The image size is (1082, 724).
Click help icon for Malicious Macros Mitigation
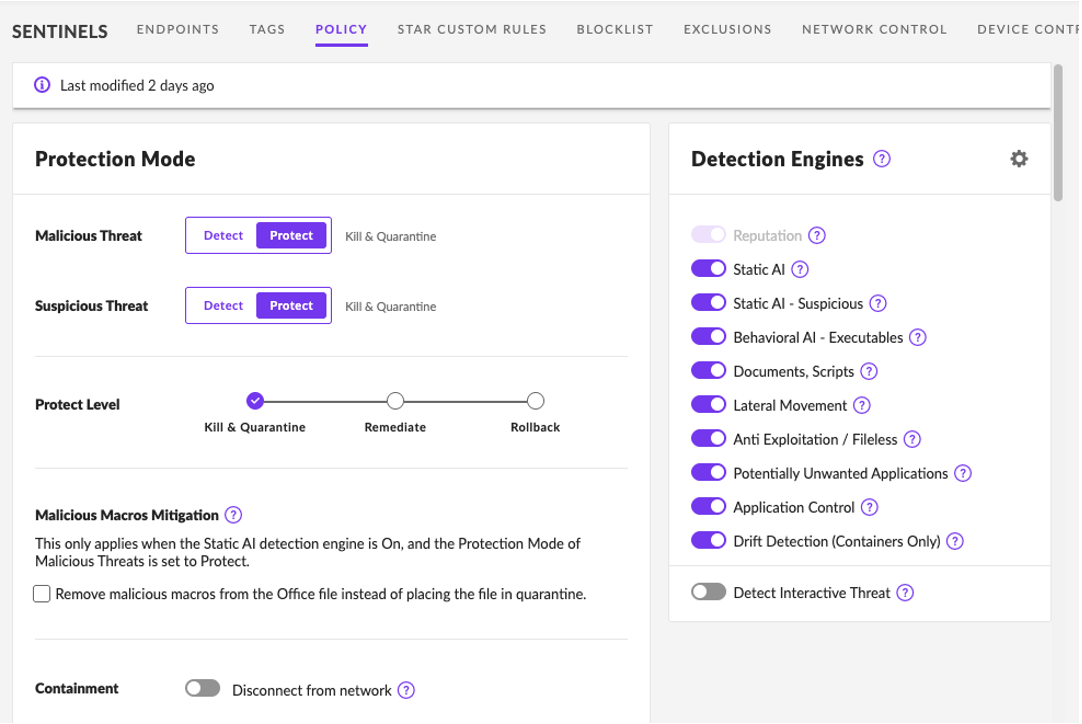point(233,516)
